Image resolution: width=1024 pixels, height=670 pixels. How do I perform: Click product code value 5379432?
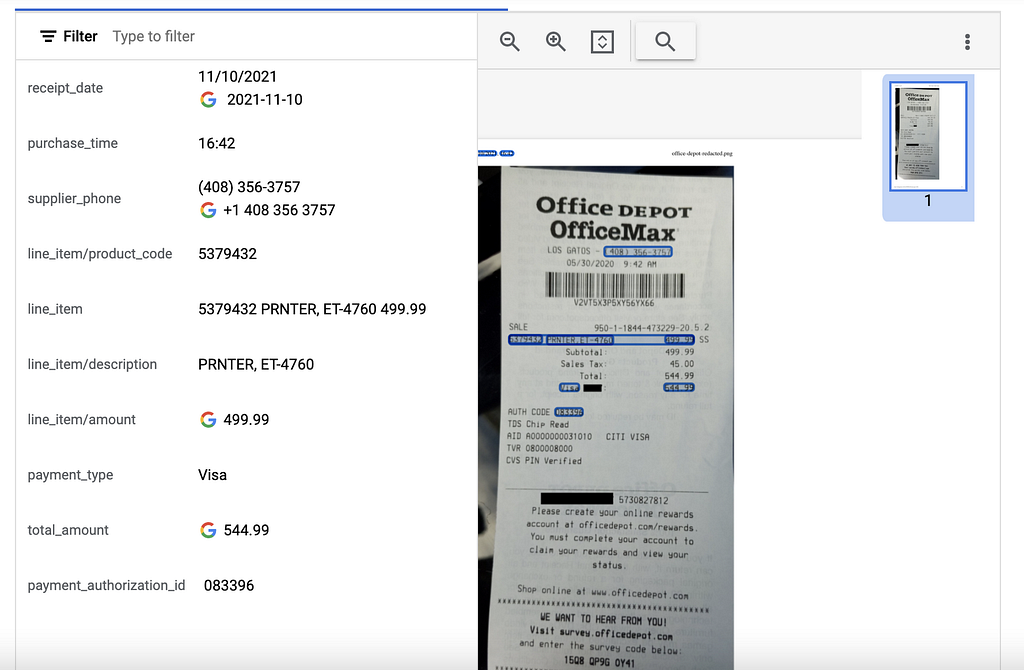pyautogui.click(x=227, y=254)
